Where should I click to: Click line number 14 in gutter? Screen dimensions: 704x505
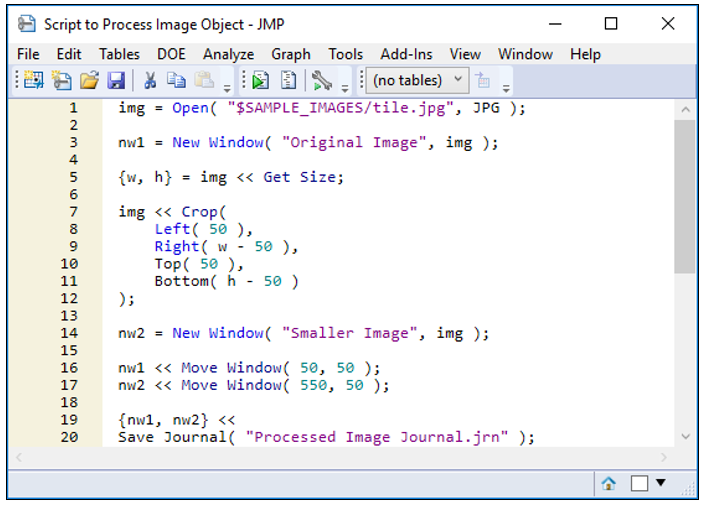coord(69,333)
